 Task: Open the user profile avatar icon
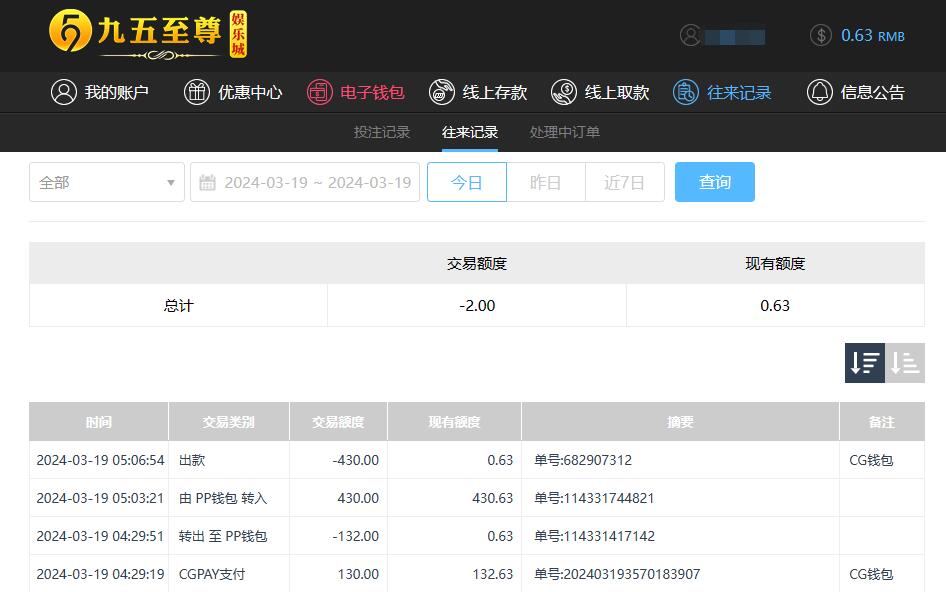tap(690, 35)
